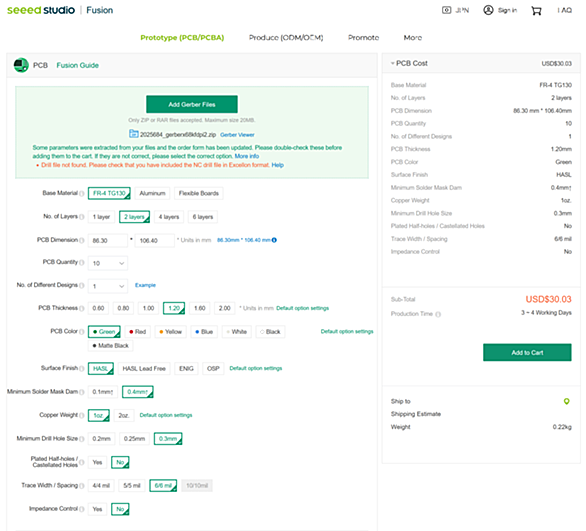586x531 pixels.
Task: Click help icon beside Trace Width / Spacing
Action: (x=81, y=486)
